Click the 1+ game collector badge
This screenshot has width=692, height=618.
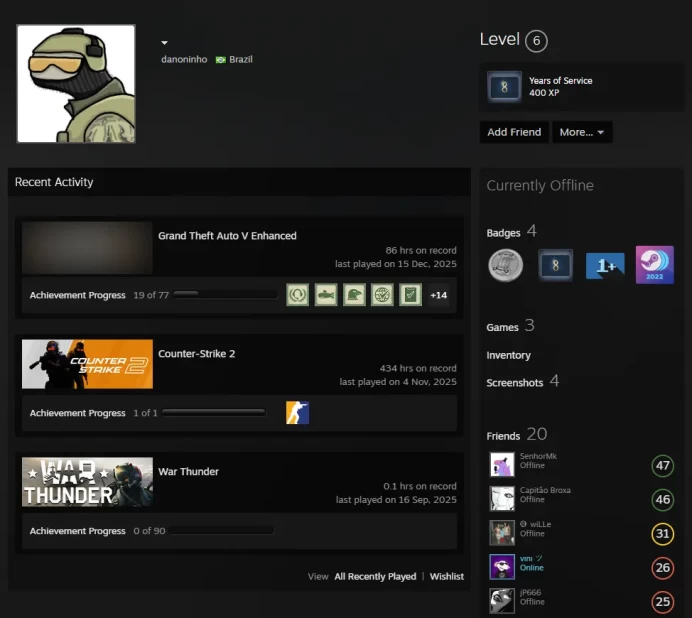coord(605,265)
